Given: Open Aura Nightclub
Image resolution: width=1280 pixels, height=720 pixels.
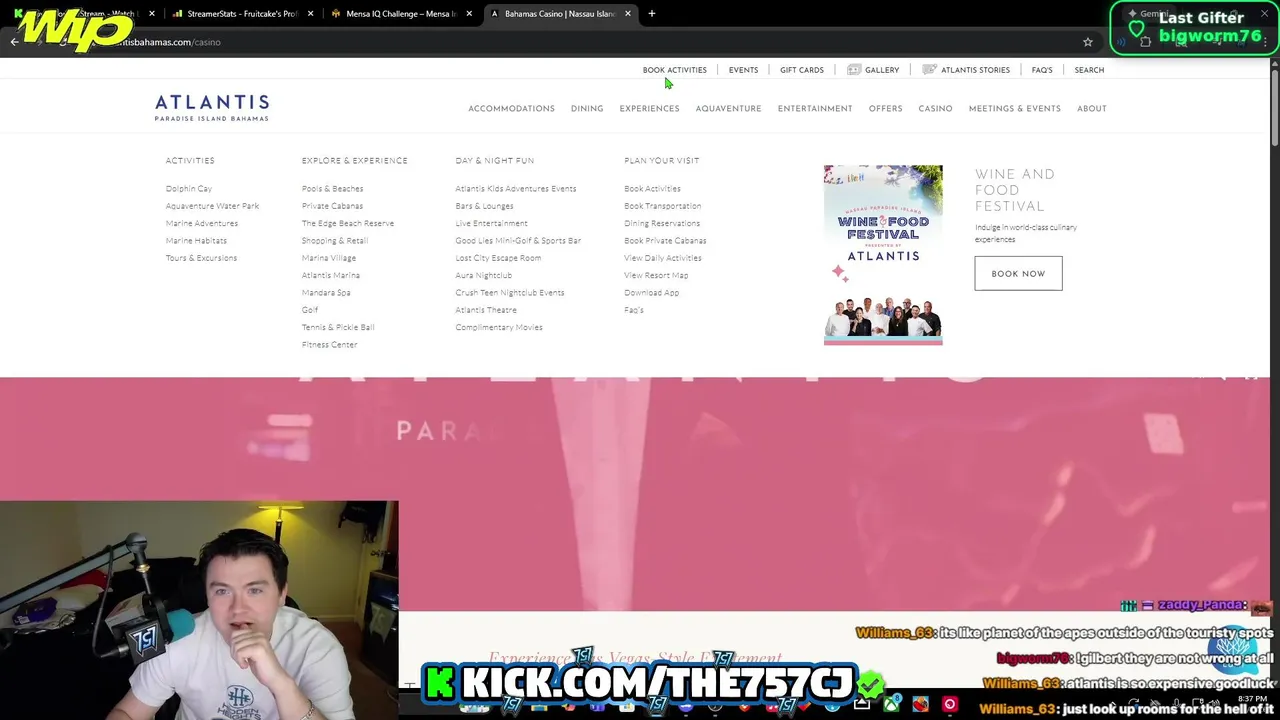Looking at the screenshot, I should 483,275.
